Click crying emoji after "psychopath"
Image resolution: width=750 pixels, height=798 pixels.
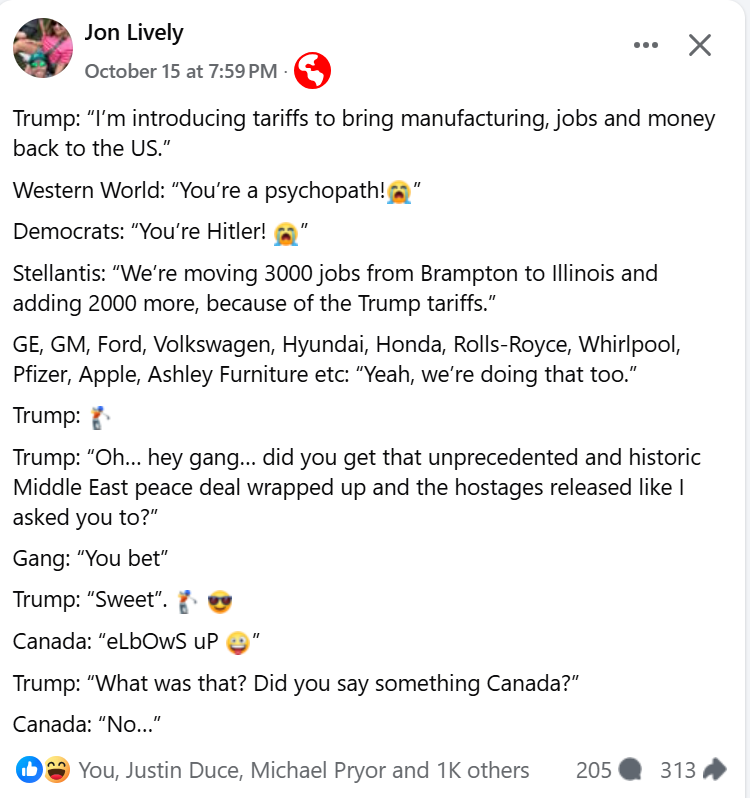(399, 191)
